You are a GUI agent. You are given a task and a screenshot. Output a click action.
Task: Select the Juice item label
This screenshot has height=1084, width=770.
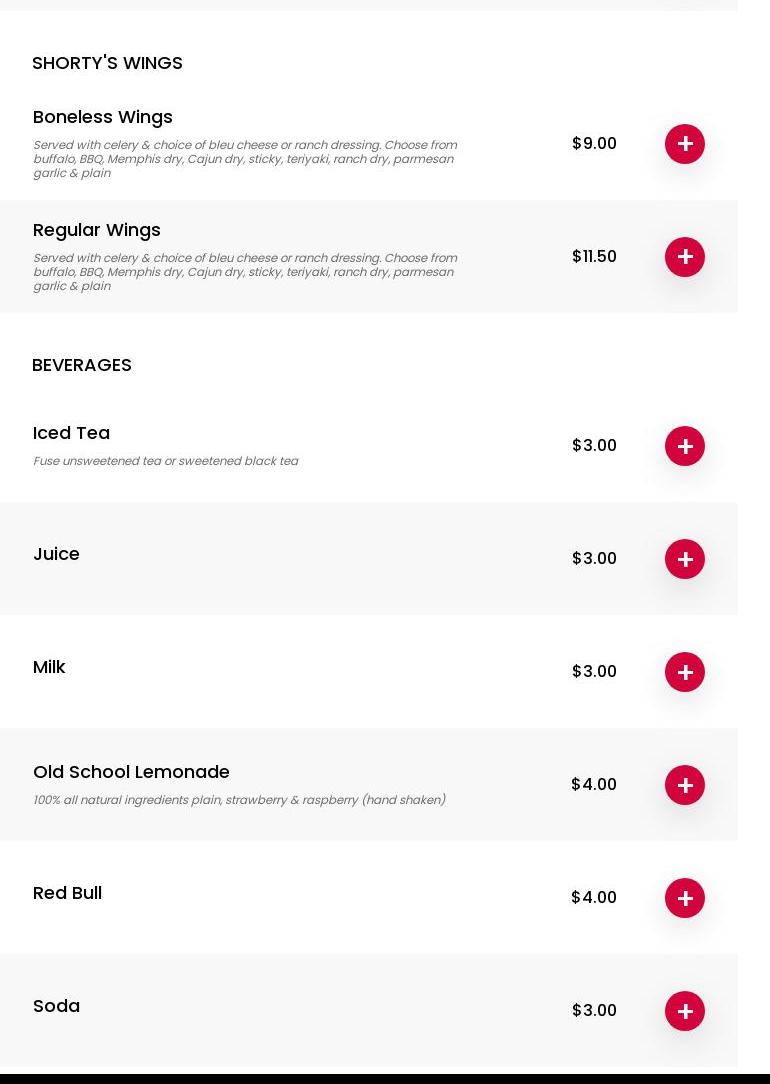[x=56, y=554]
